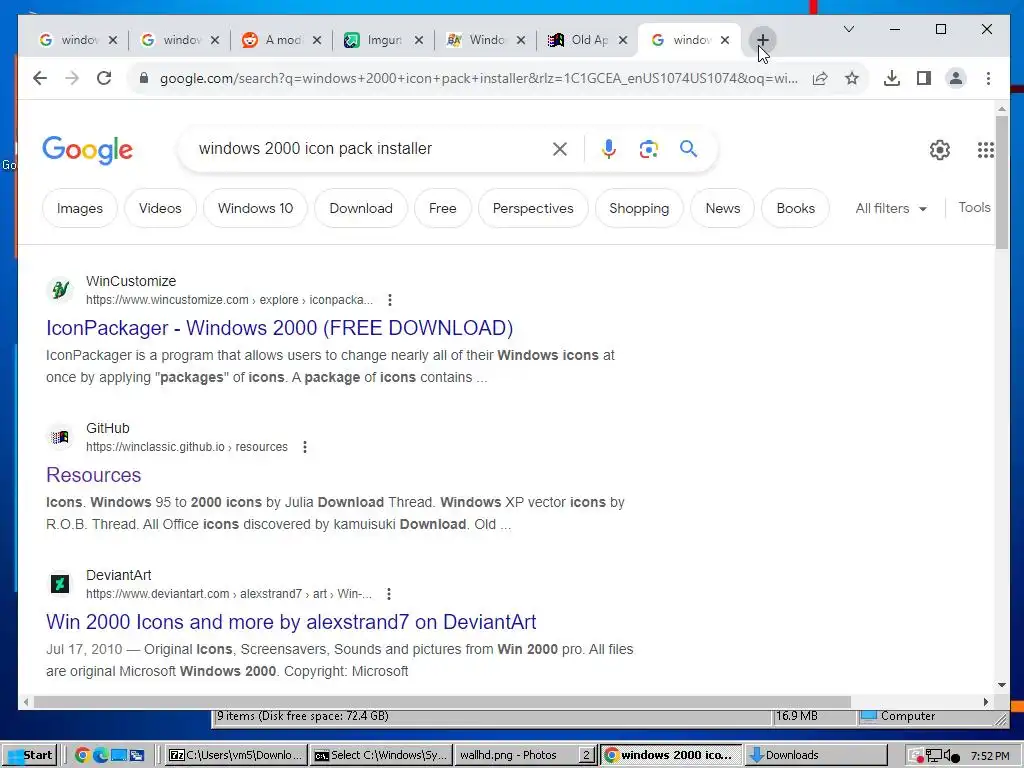The height and width of the screenshot is (768, 1024).
Task: Go forward to the next page
Action: click(x=72, y=78)
